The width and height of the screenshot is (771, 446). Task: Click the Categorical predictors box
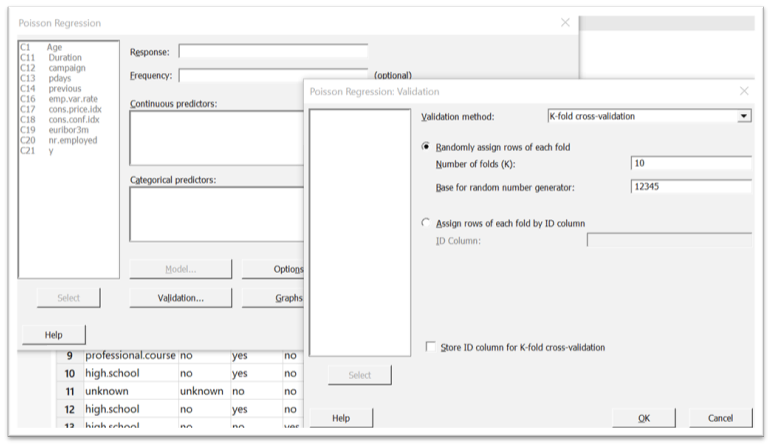click(x=217, y=214)
